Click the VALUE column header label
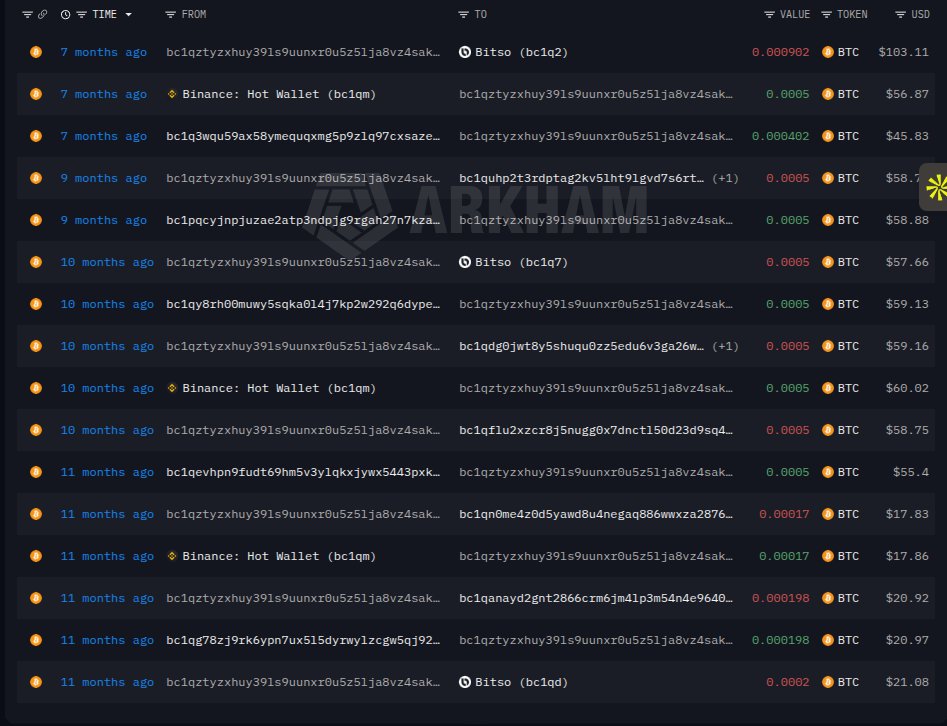This screenshot has height=726, width=947. [795, 14]
